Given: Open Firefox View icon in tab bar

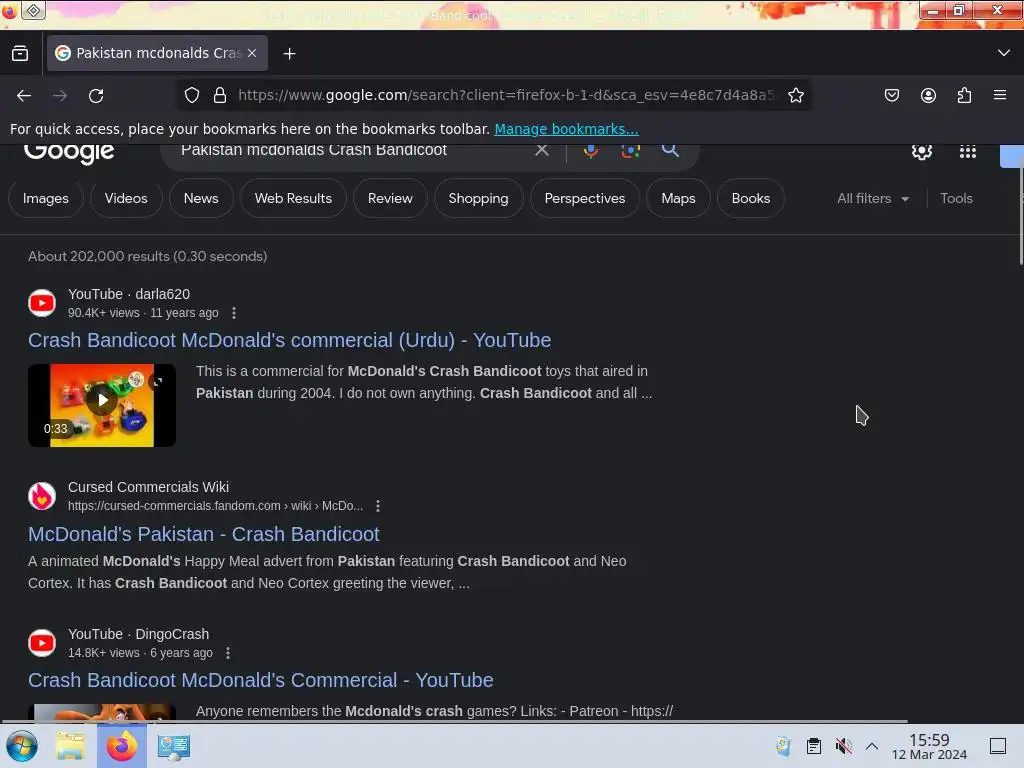Looking at the screenshot, I should (x=20, y=54).
